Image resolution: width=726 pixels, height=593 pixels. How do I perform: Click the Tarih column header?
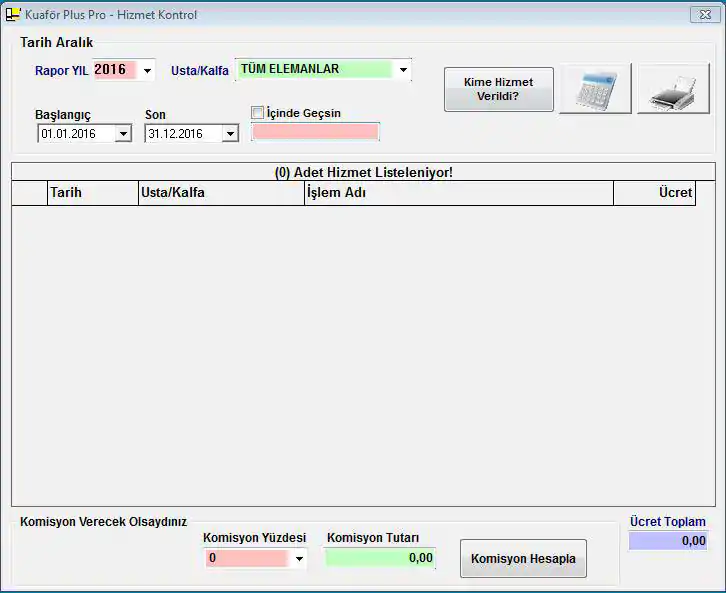point(92,193)
